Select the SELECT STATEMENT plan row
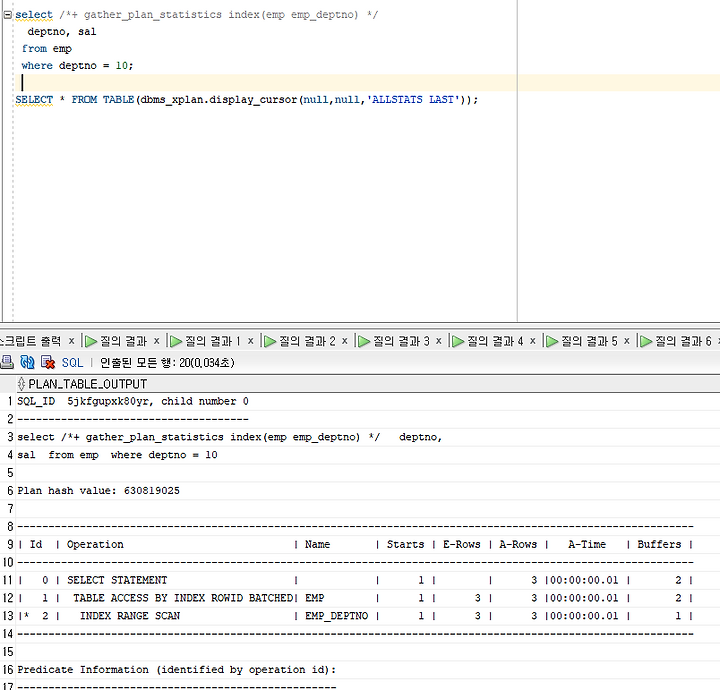The width and height of the screenshot is (720, 690). tap(356, 580)
